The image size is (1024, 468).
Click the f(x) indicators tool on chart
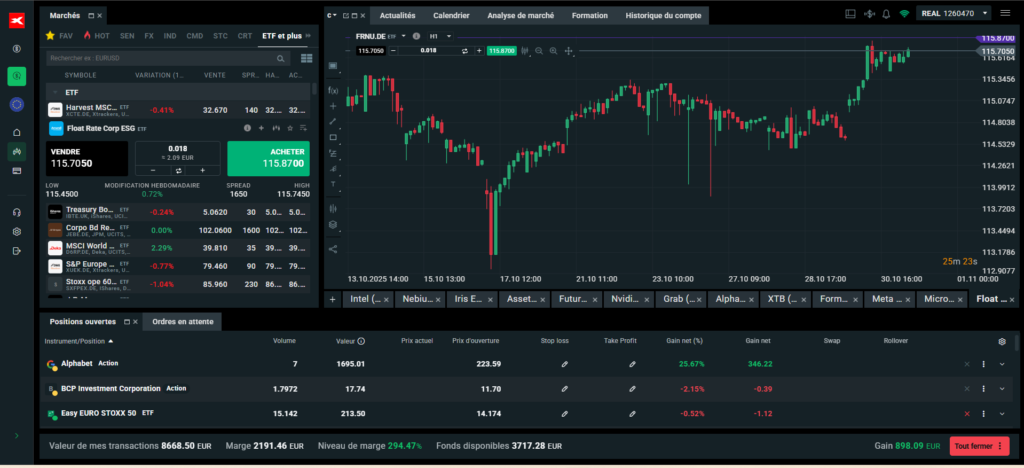(333, 90)
